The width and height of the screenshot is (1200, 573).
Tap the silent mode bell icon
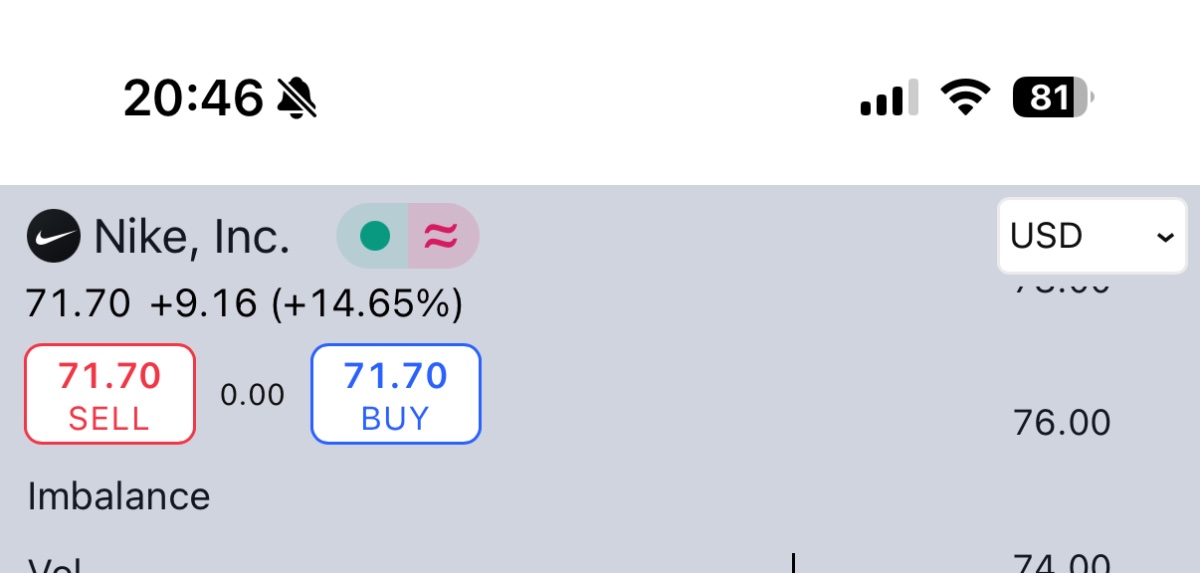click(297, 98)
